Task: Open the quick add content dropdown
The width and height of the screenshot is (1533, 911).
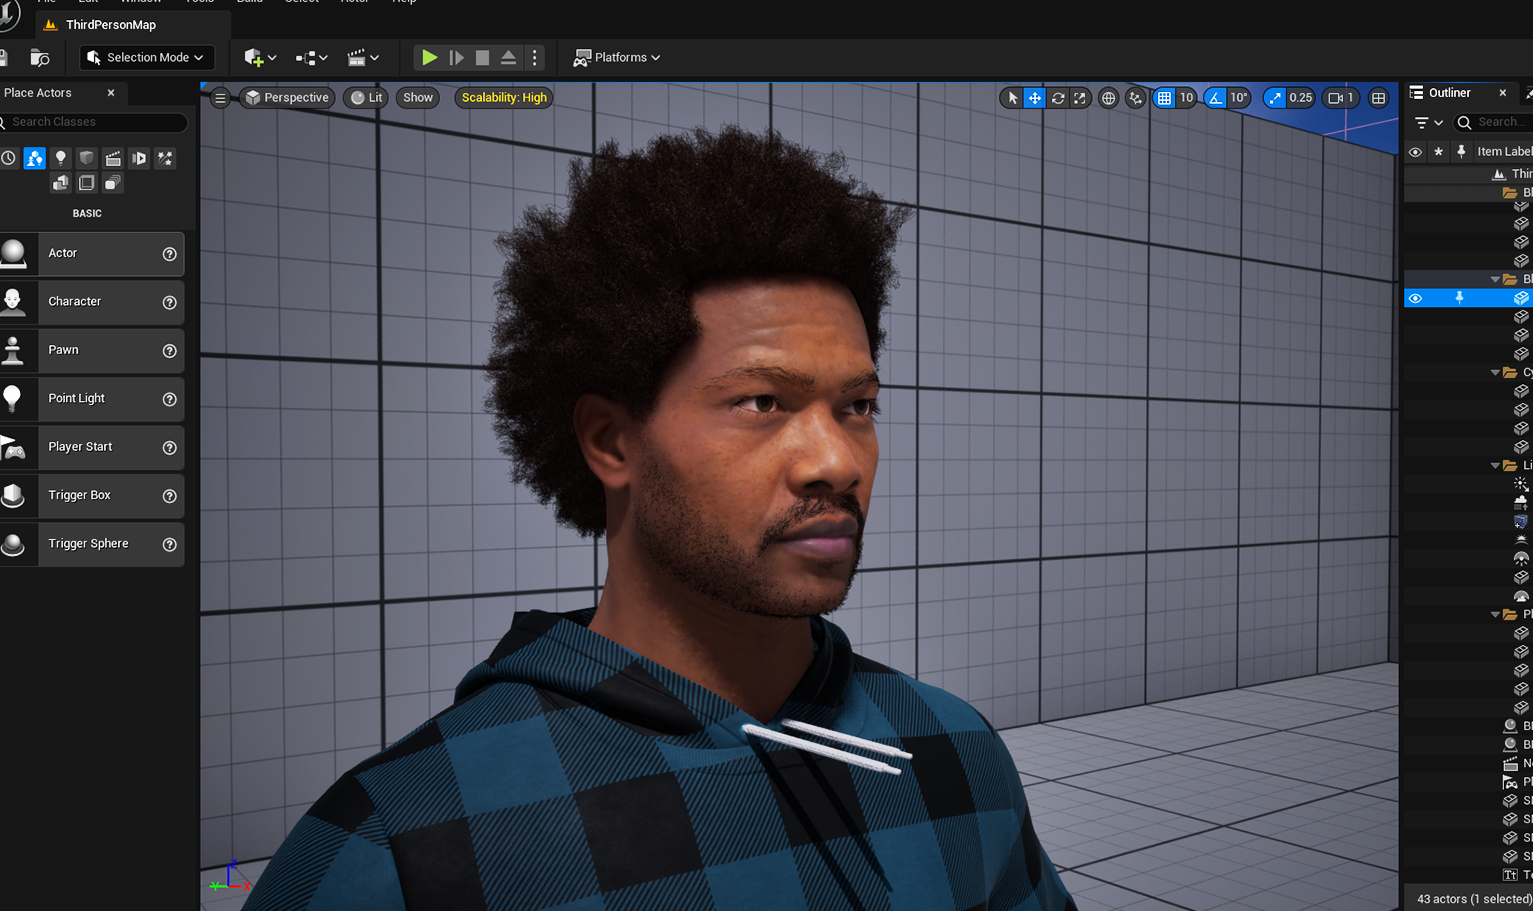Action: (260, 58)
